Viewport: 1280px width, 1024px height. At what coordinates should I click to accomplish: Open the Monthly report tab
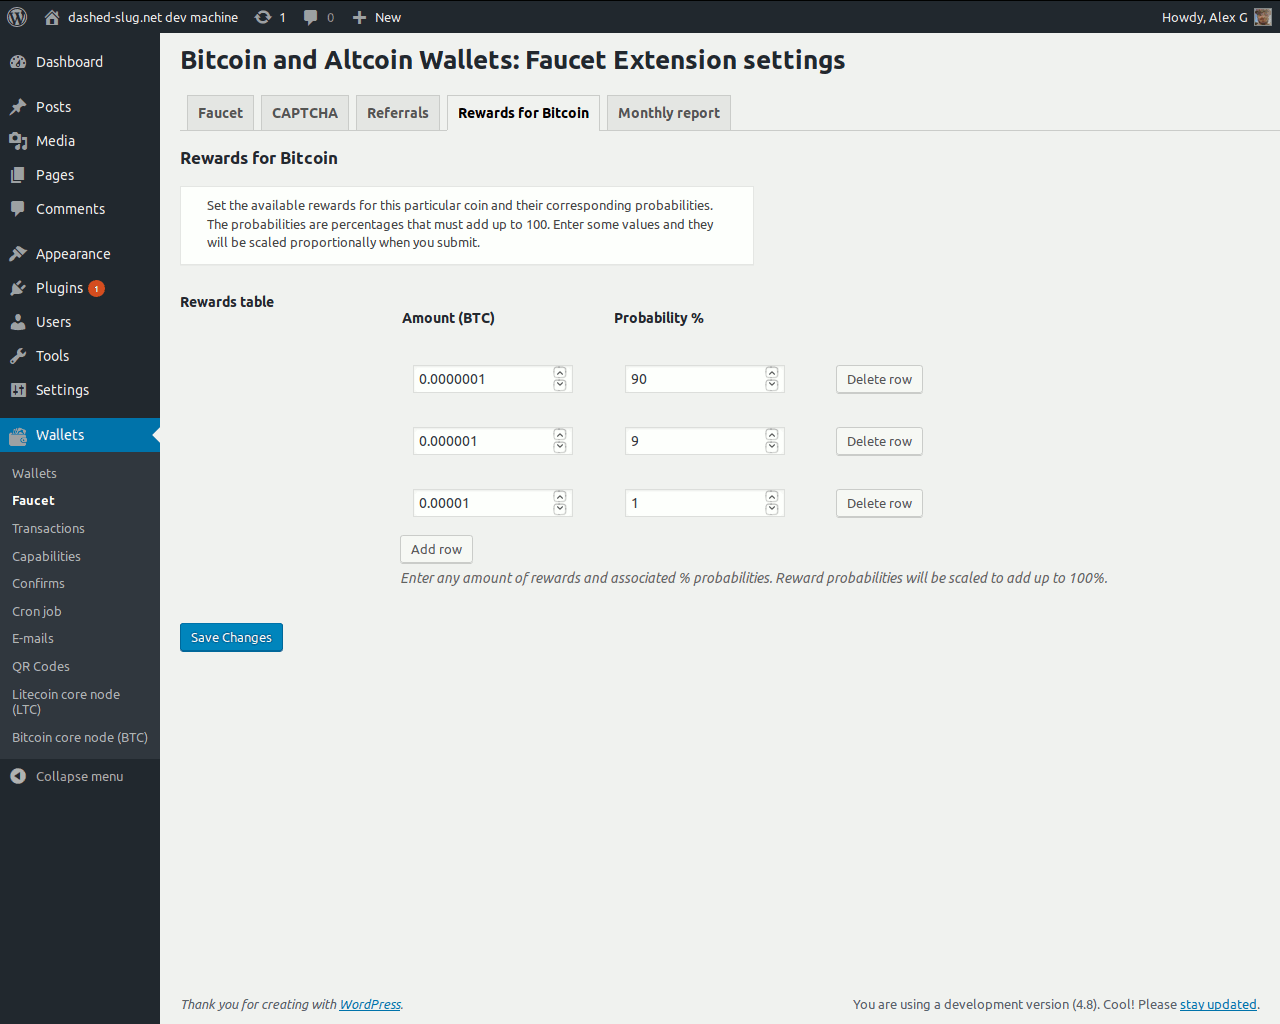(x=669, y=113)
